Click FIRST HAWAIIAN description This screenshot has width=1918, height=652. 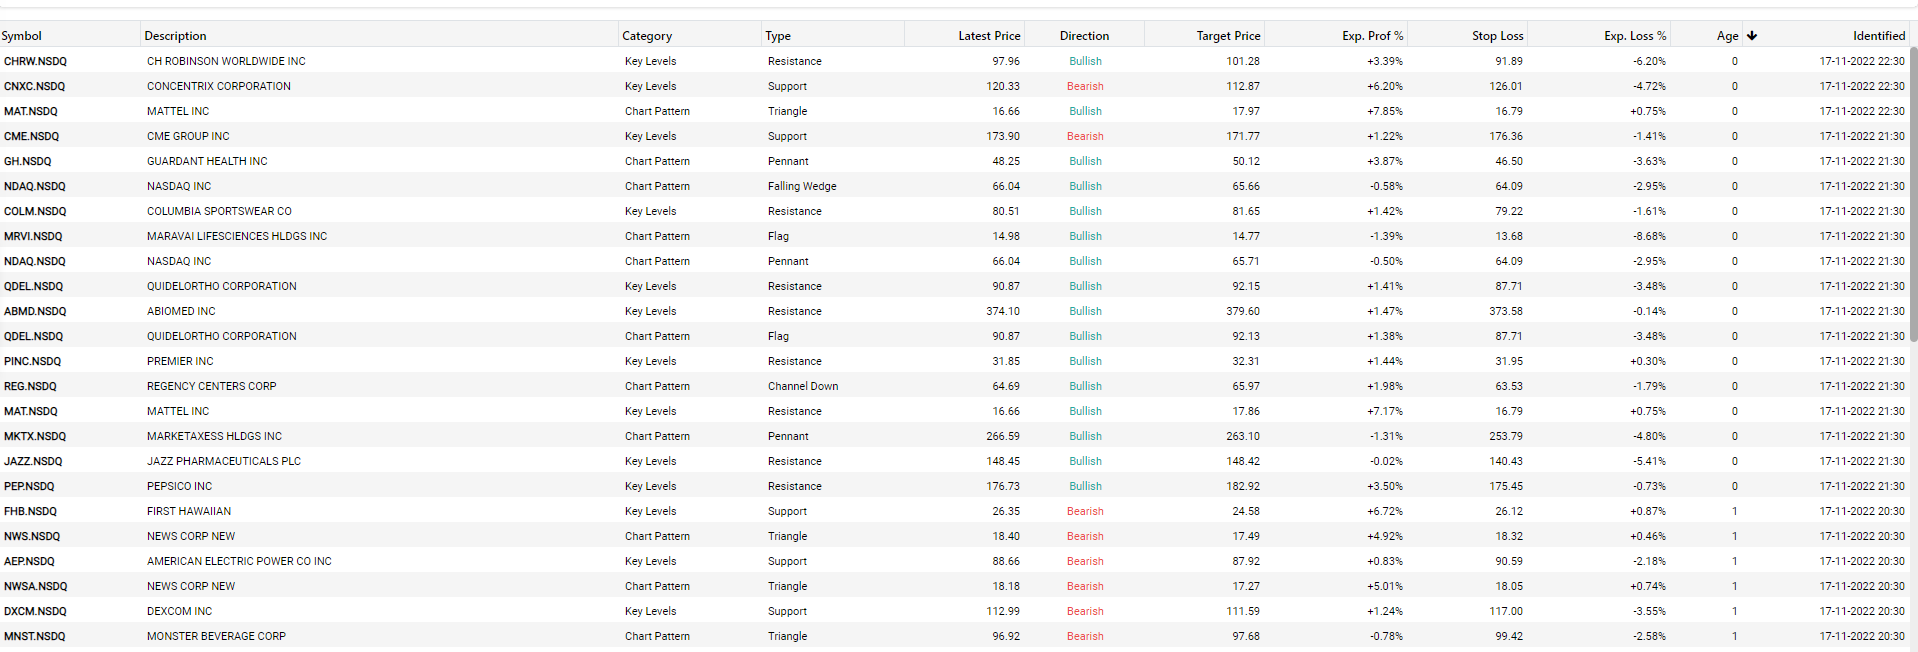[189, 511]
